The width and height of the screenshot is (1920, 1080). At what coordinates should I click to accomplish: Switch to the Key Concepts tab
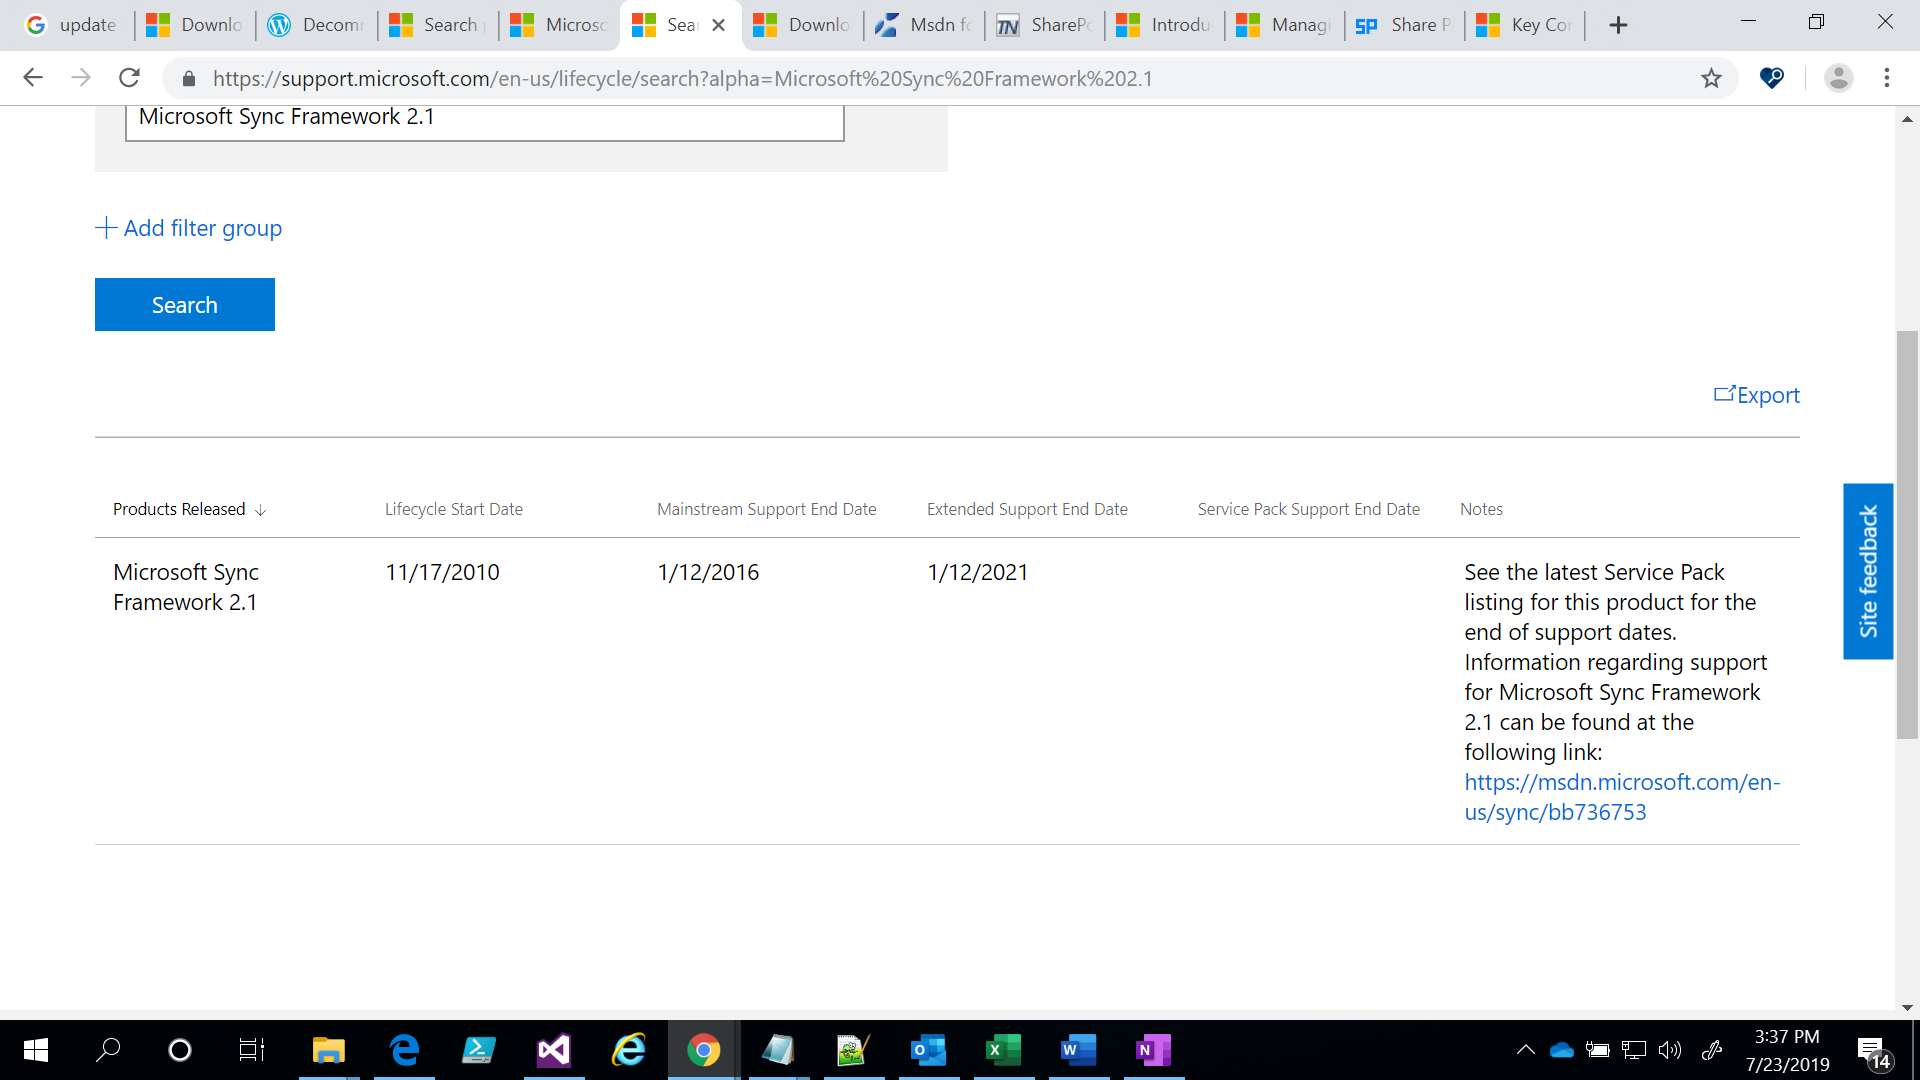click(x=1524, y=25)
